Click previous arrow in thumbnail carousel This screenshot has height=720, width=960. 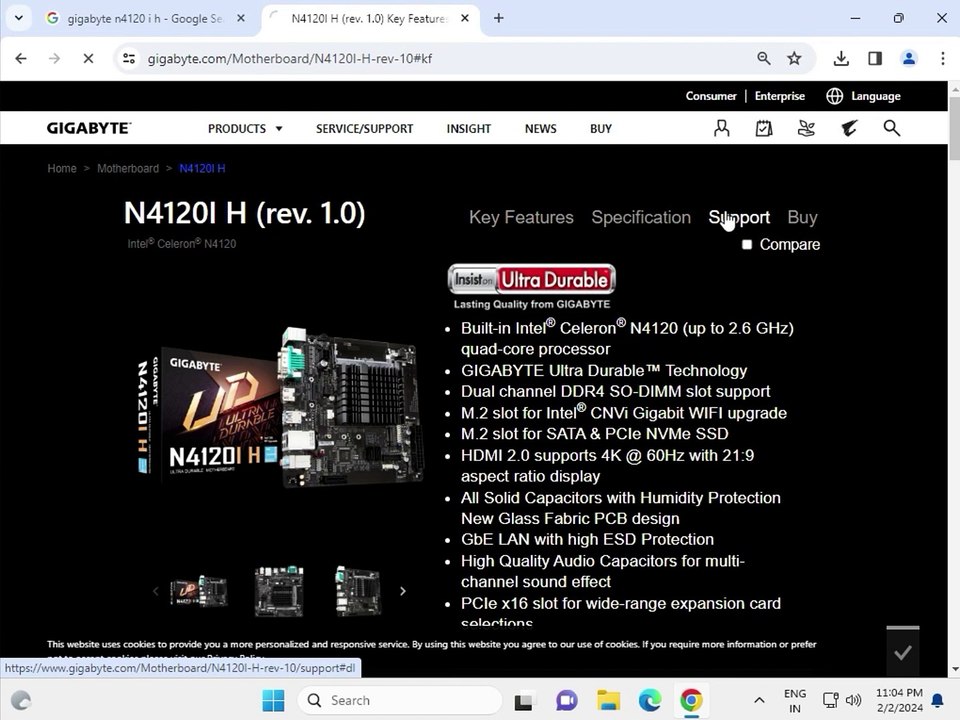(156, 591)
